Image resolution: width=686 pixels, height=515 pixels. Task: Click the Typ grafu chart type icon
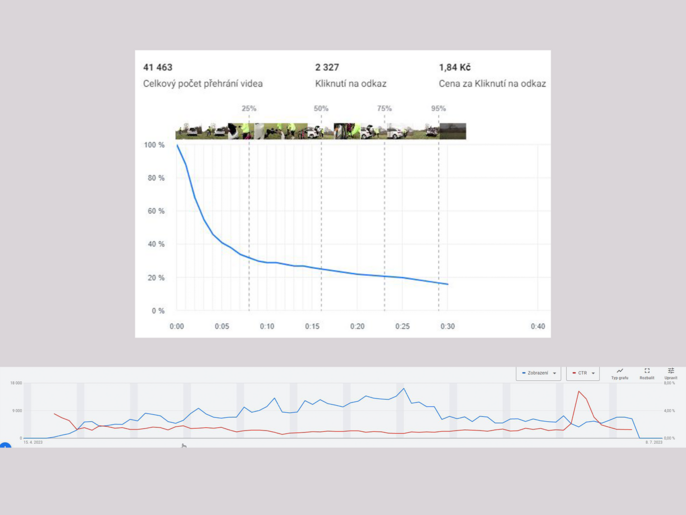point(619,372)
